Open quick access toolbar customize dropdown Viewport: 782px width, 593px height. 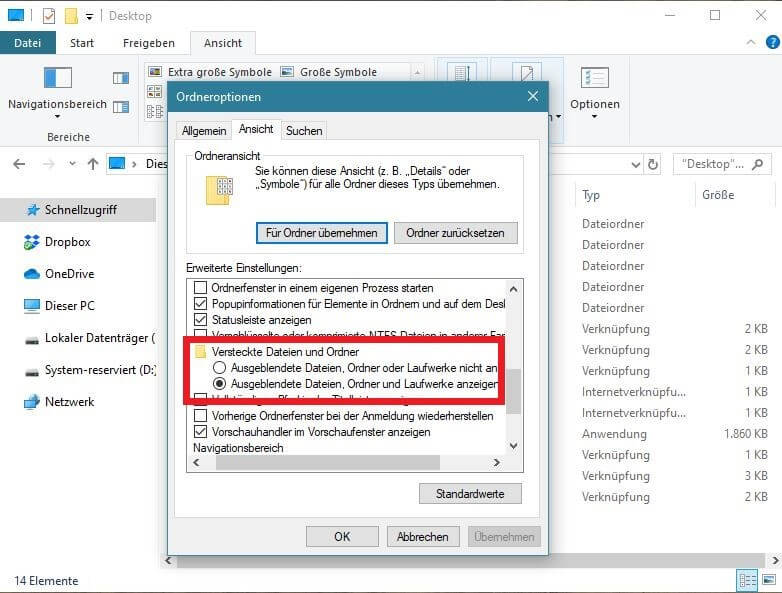pyautogui.click(x=89, y=16)
